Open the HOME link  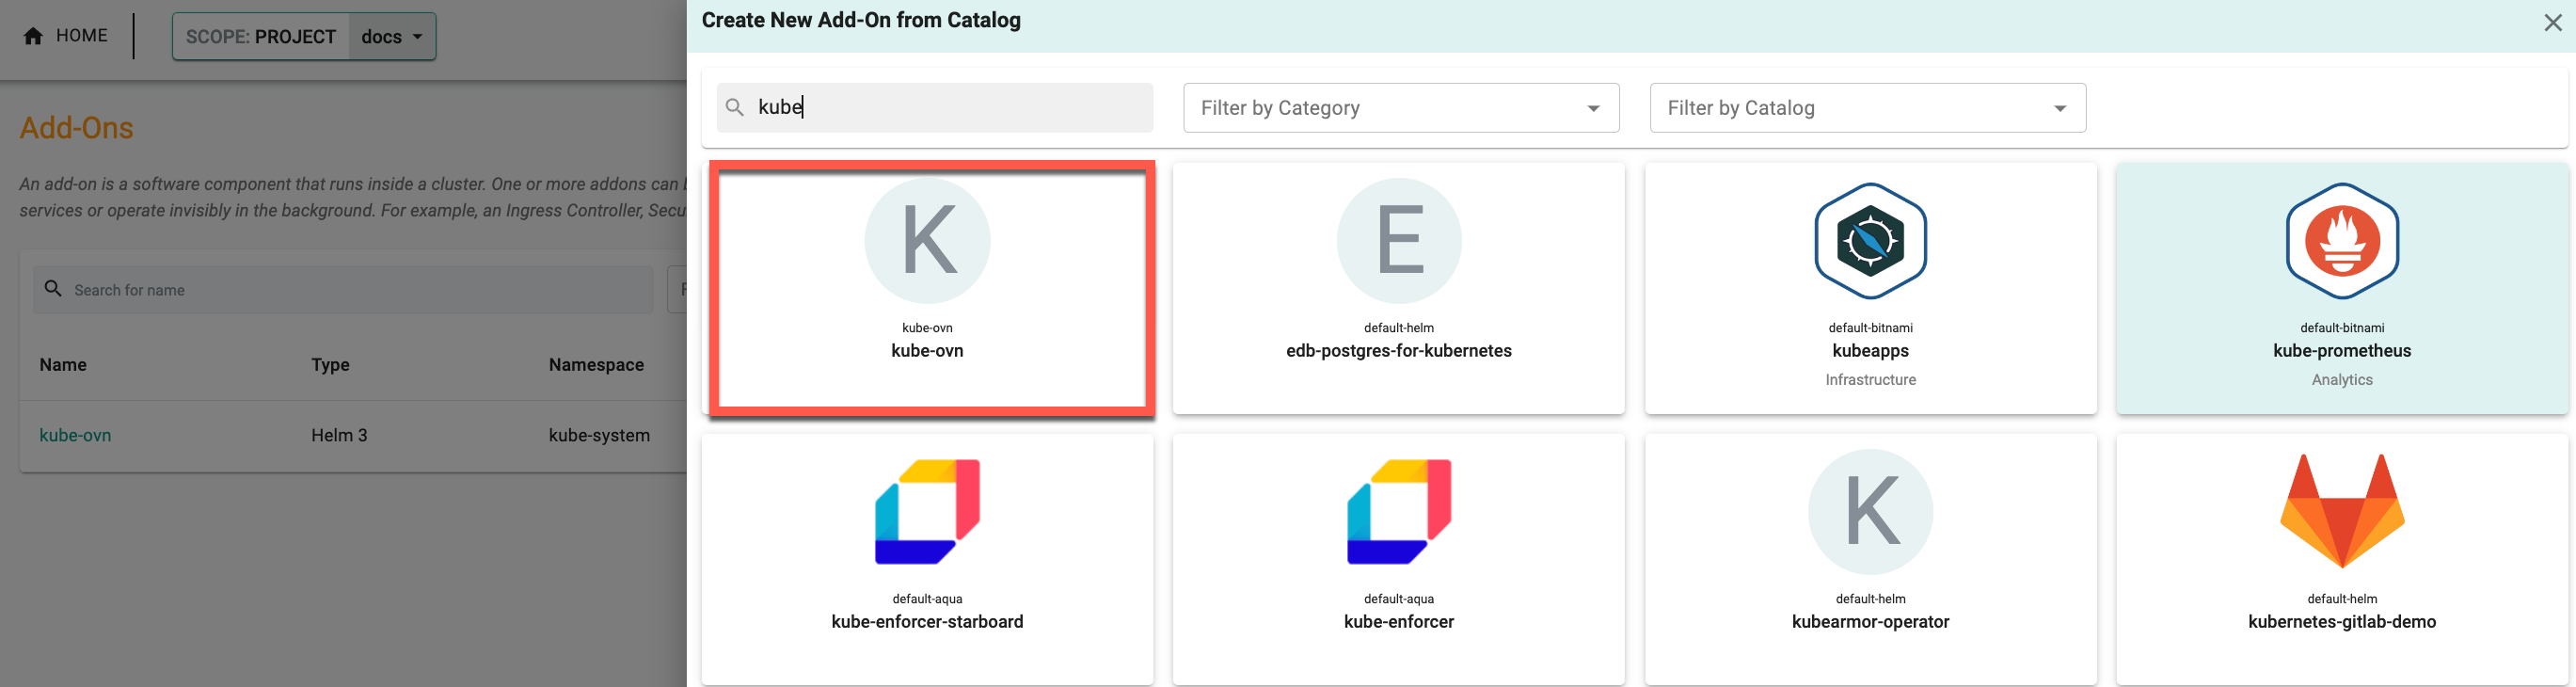point(81,36)
